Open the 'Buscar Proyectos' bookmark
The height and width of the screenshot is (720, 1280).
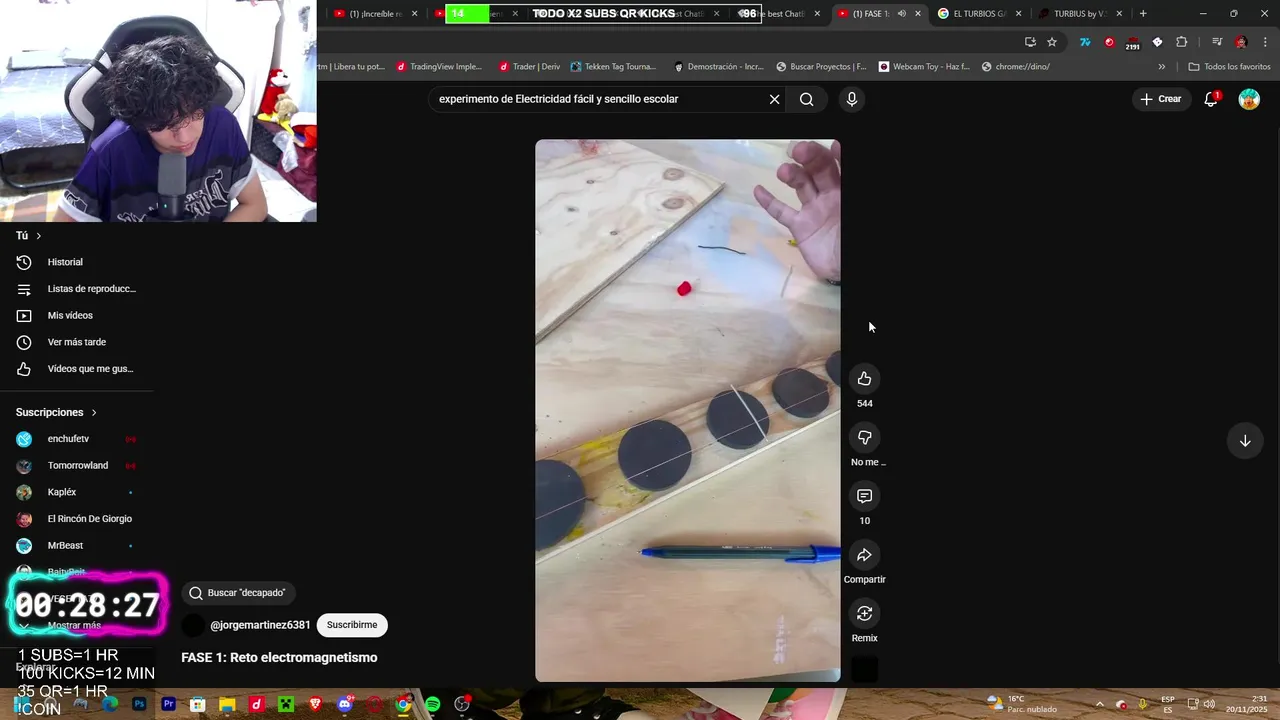[822, 67]
